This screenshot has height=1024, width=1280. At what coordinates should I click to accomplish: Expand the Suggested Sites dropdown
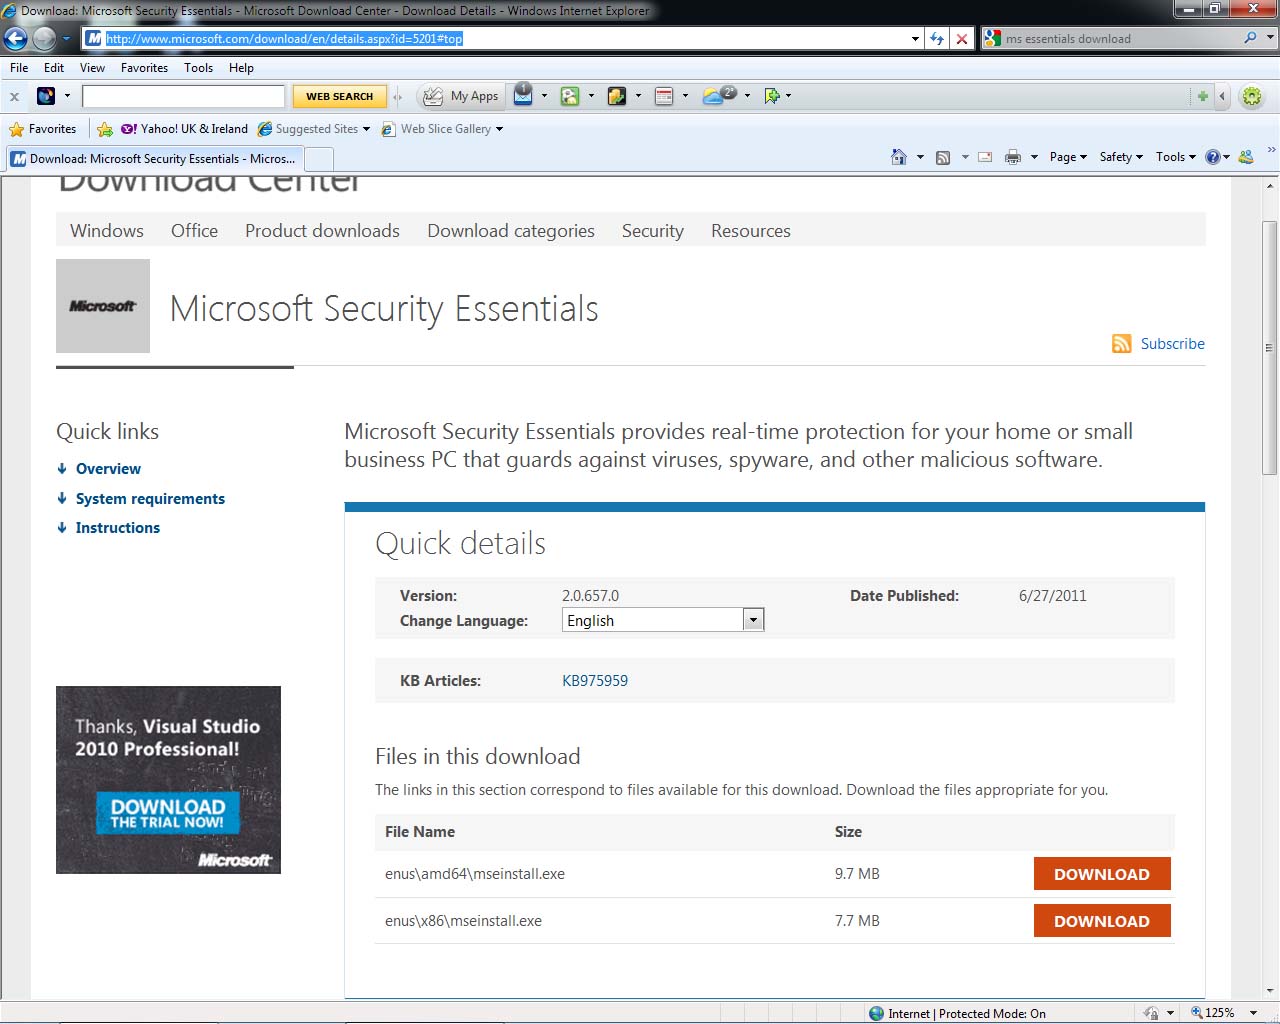(x=366, y=129)
